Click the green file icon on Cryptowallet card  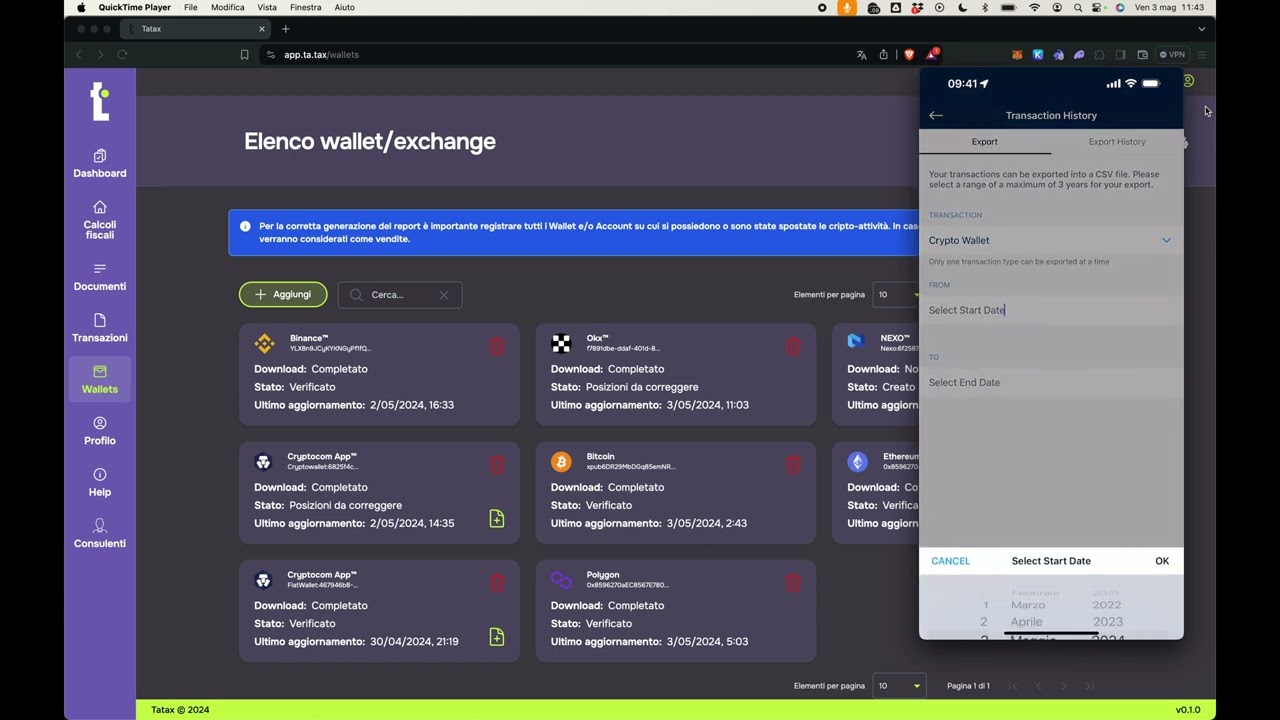click(497, 518)
